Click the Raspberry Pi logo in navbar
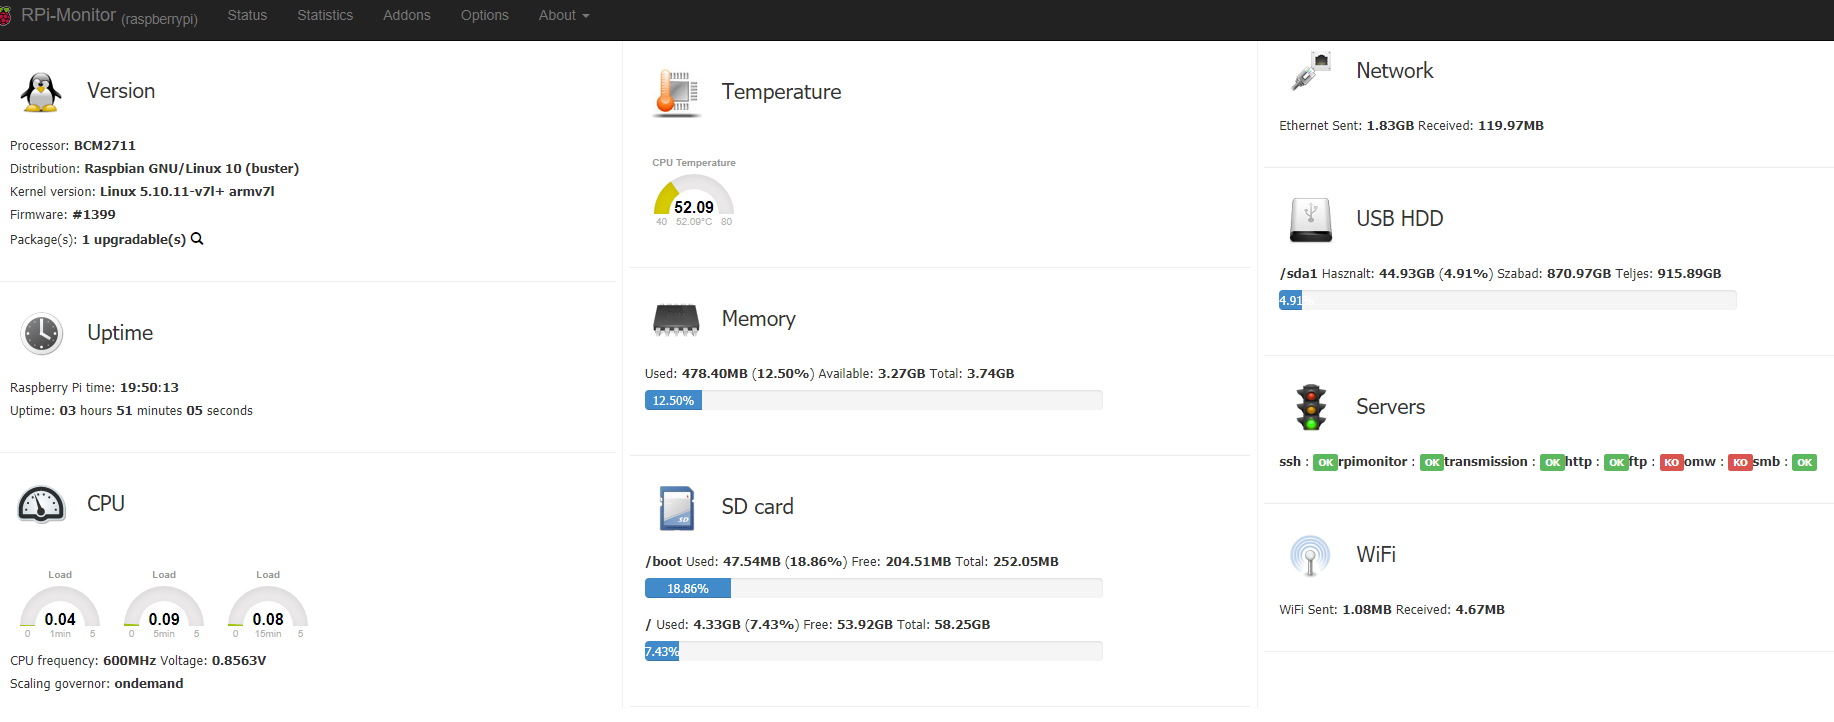 [x=4, y=16]
